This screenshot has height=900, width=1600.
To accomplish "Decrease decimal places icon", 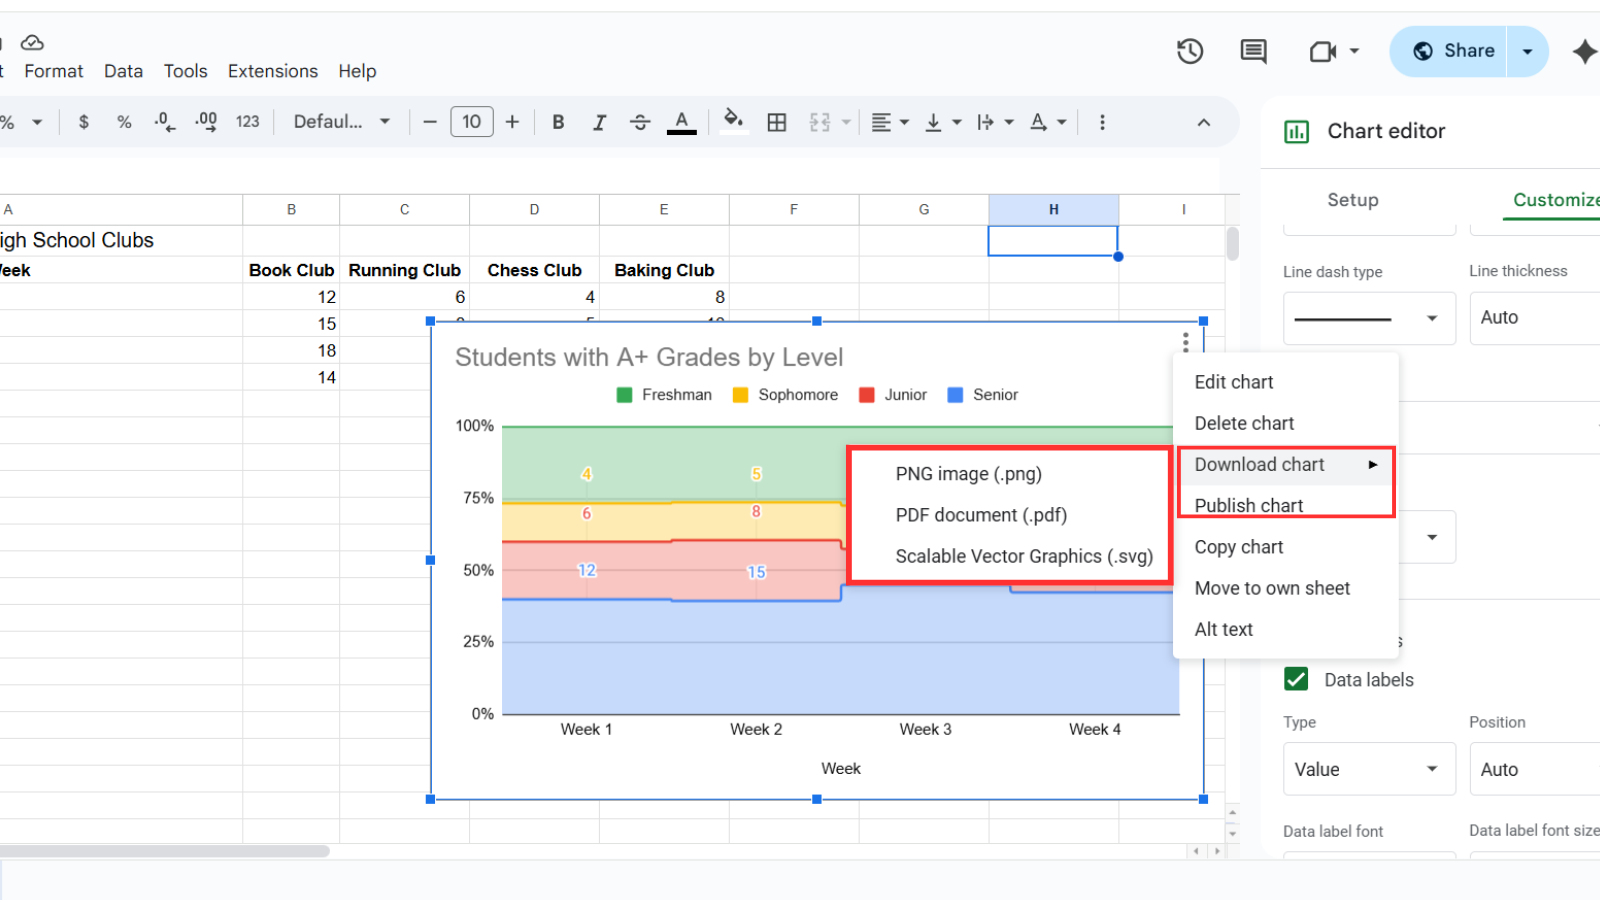I will click(x=165, y=122).
